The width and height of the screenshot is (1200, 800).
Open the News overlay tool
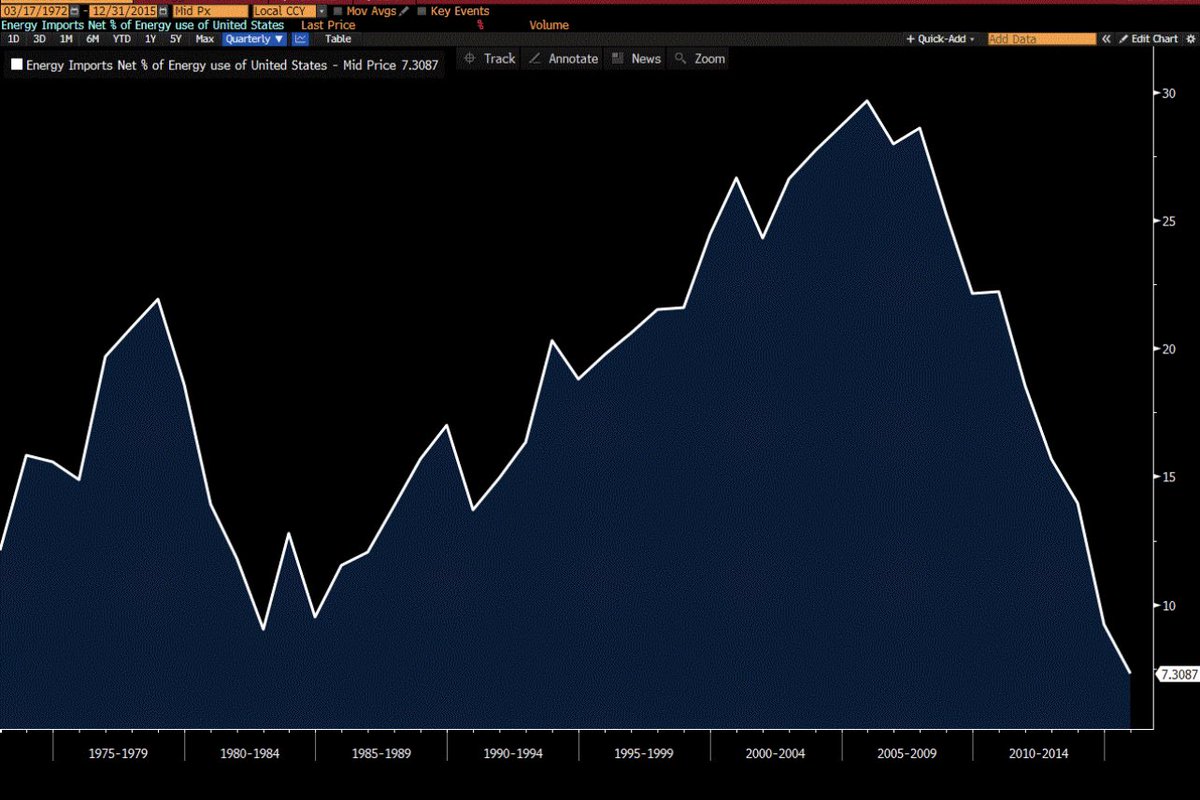(x=636, y=59)
